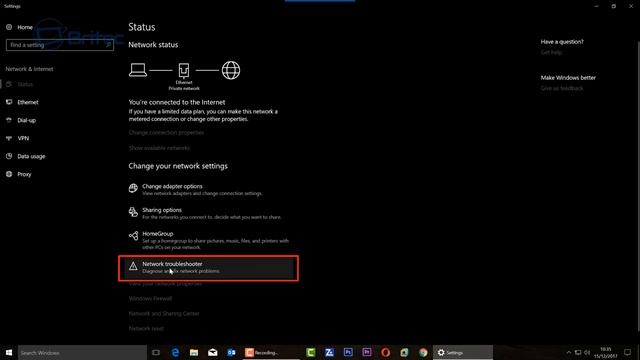Viewport: 640px width, 360px height.
Task: Open Sharing options
Action: pos(205,213)
